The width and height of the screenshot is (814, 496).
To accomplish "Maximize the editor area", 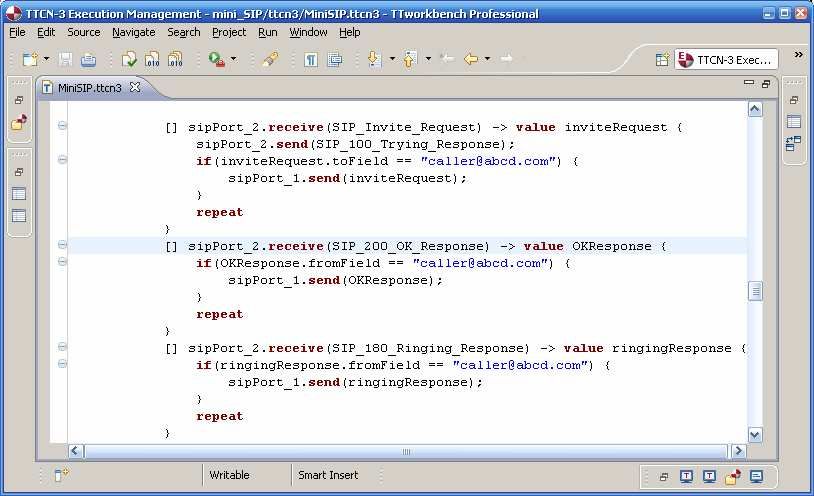I will click(766, 84).
